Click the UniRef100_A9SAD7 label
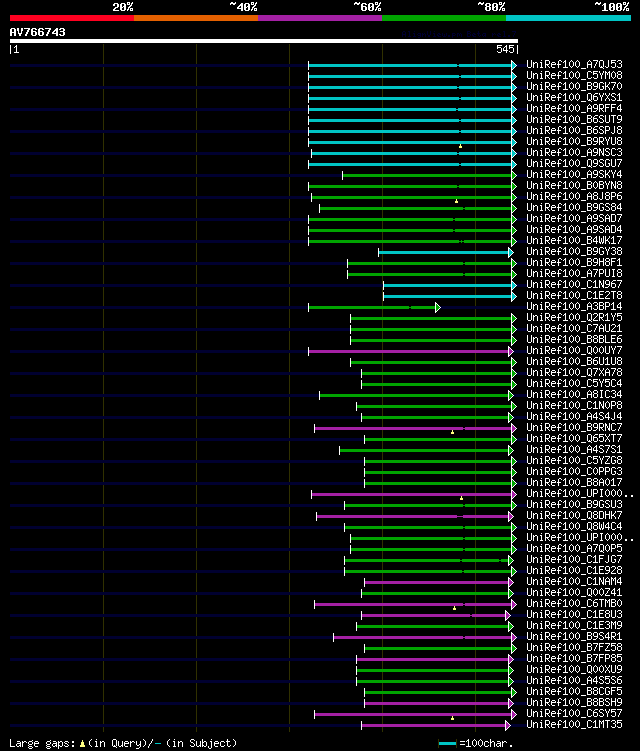Viewport: 640px width, 751px height. pos(574,218)
